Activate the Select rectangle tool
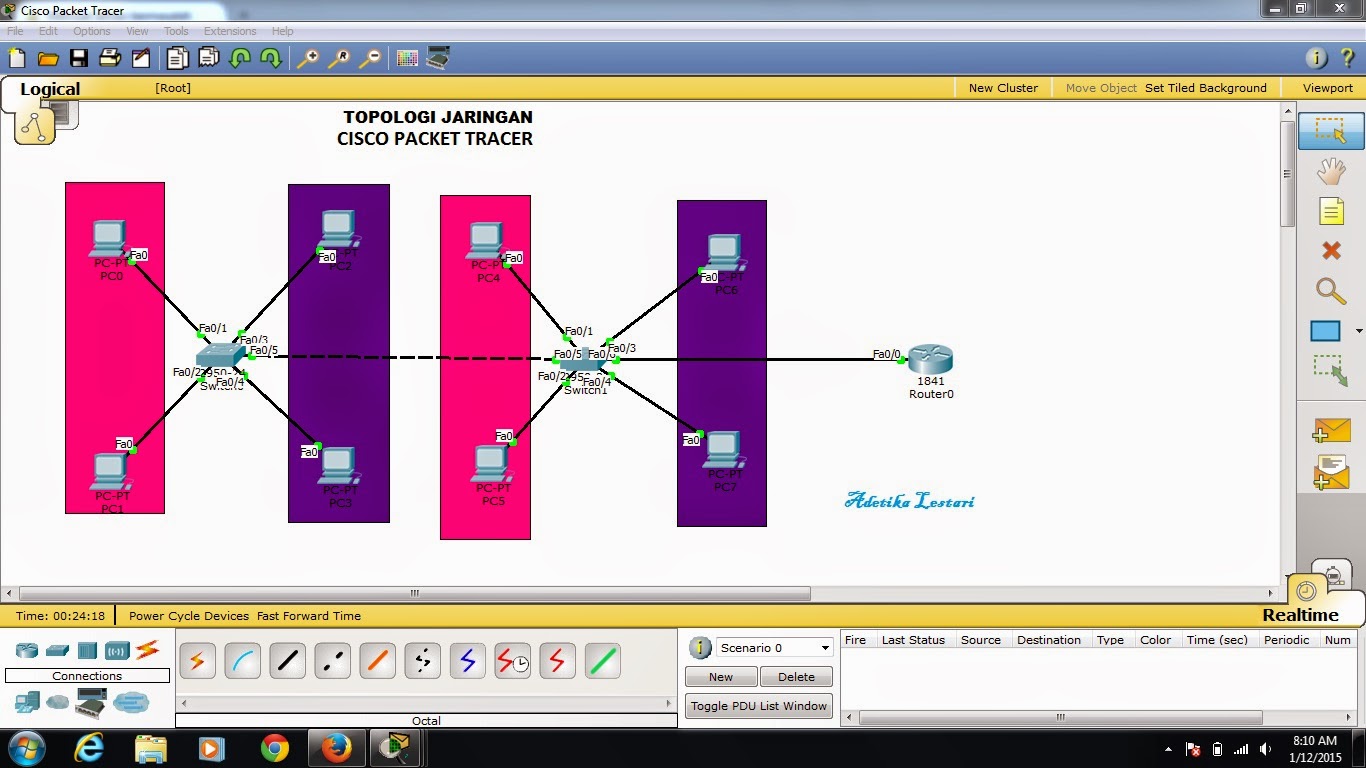The width and height of the screenshot is (1366, 768). point(1331,131)
